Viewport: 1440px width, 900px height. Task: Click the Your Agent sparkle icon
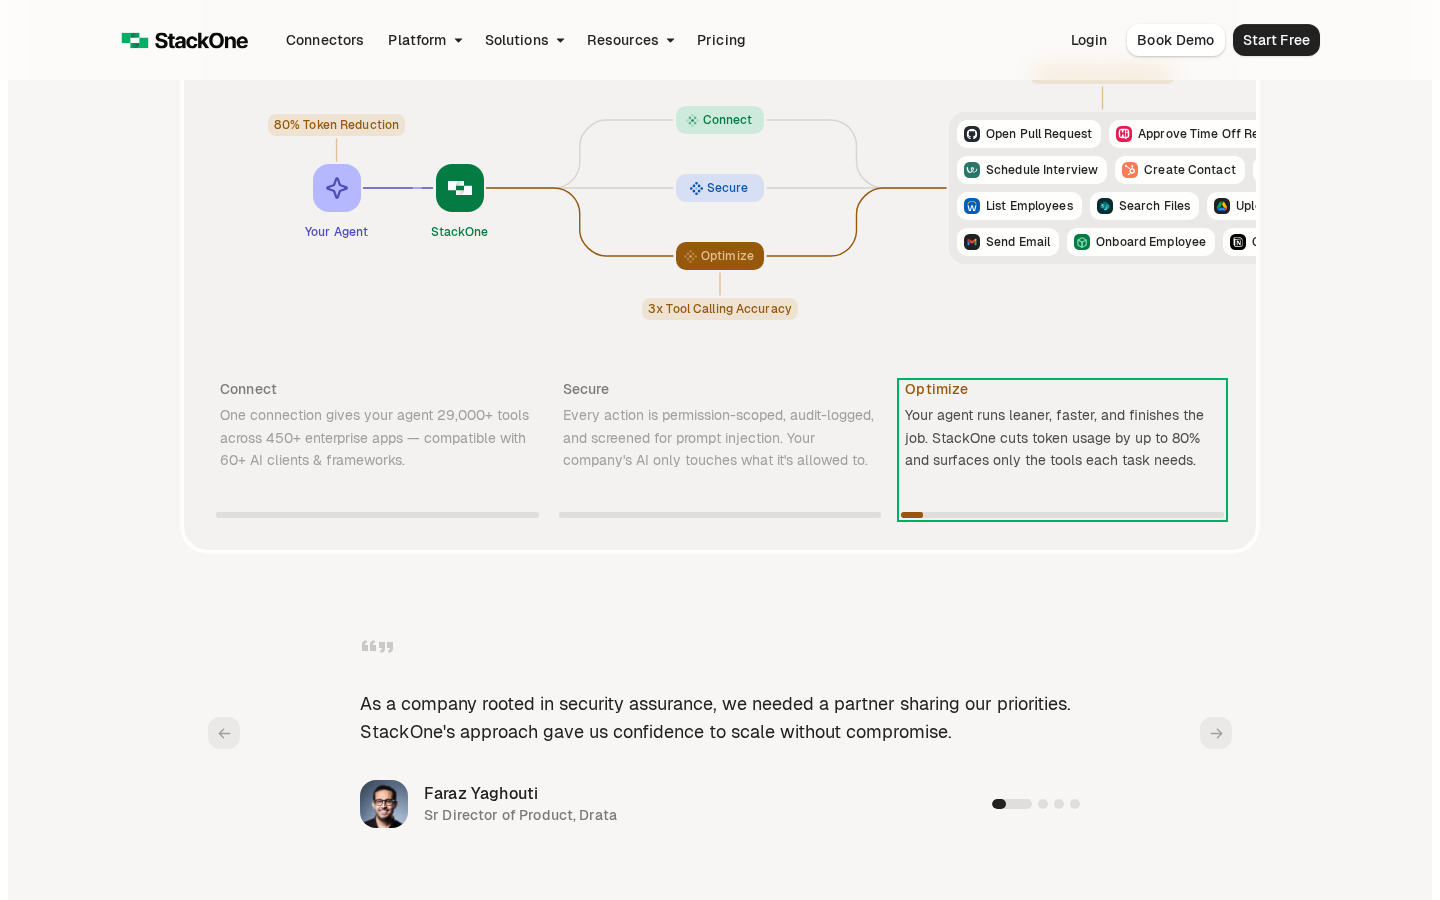337,188
